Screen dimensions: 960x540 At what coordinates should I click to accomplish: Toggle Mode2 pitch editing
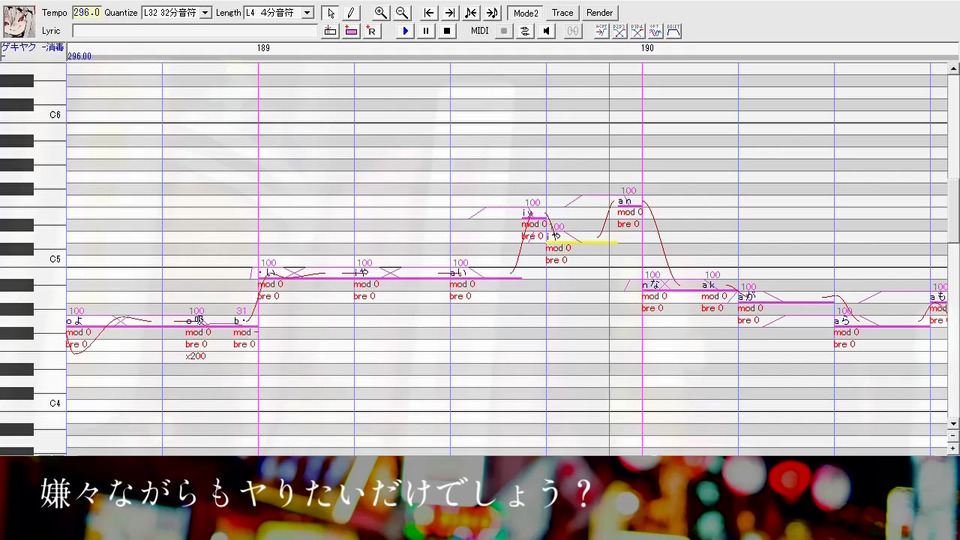tap(525, 13)
